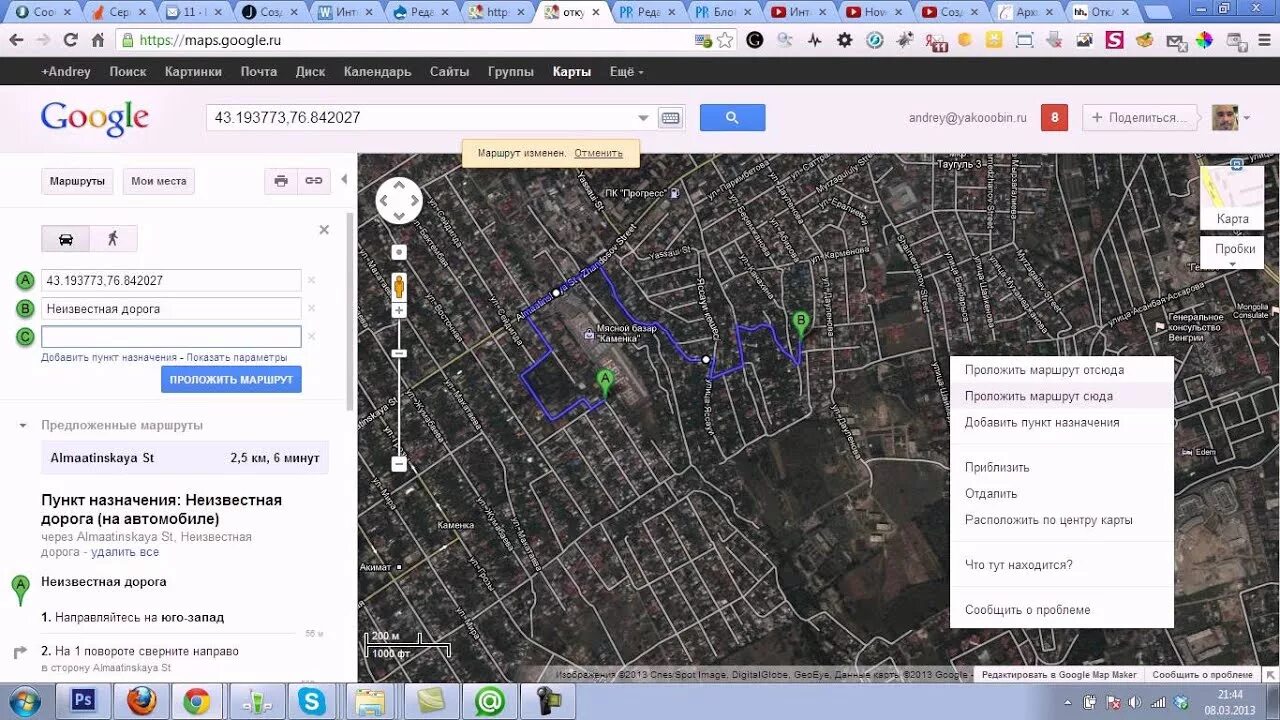This screenshot has height=720, width=1280.
Task: Close the directions panel X
Action: click(324, 230)
